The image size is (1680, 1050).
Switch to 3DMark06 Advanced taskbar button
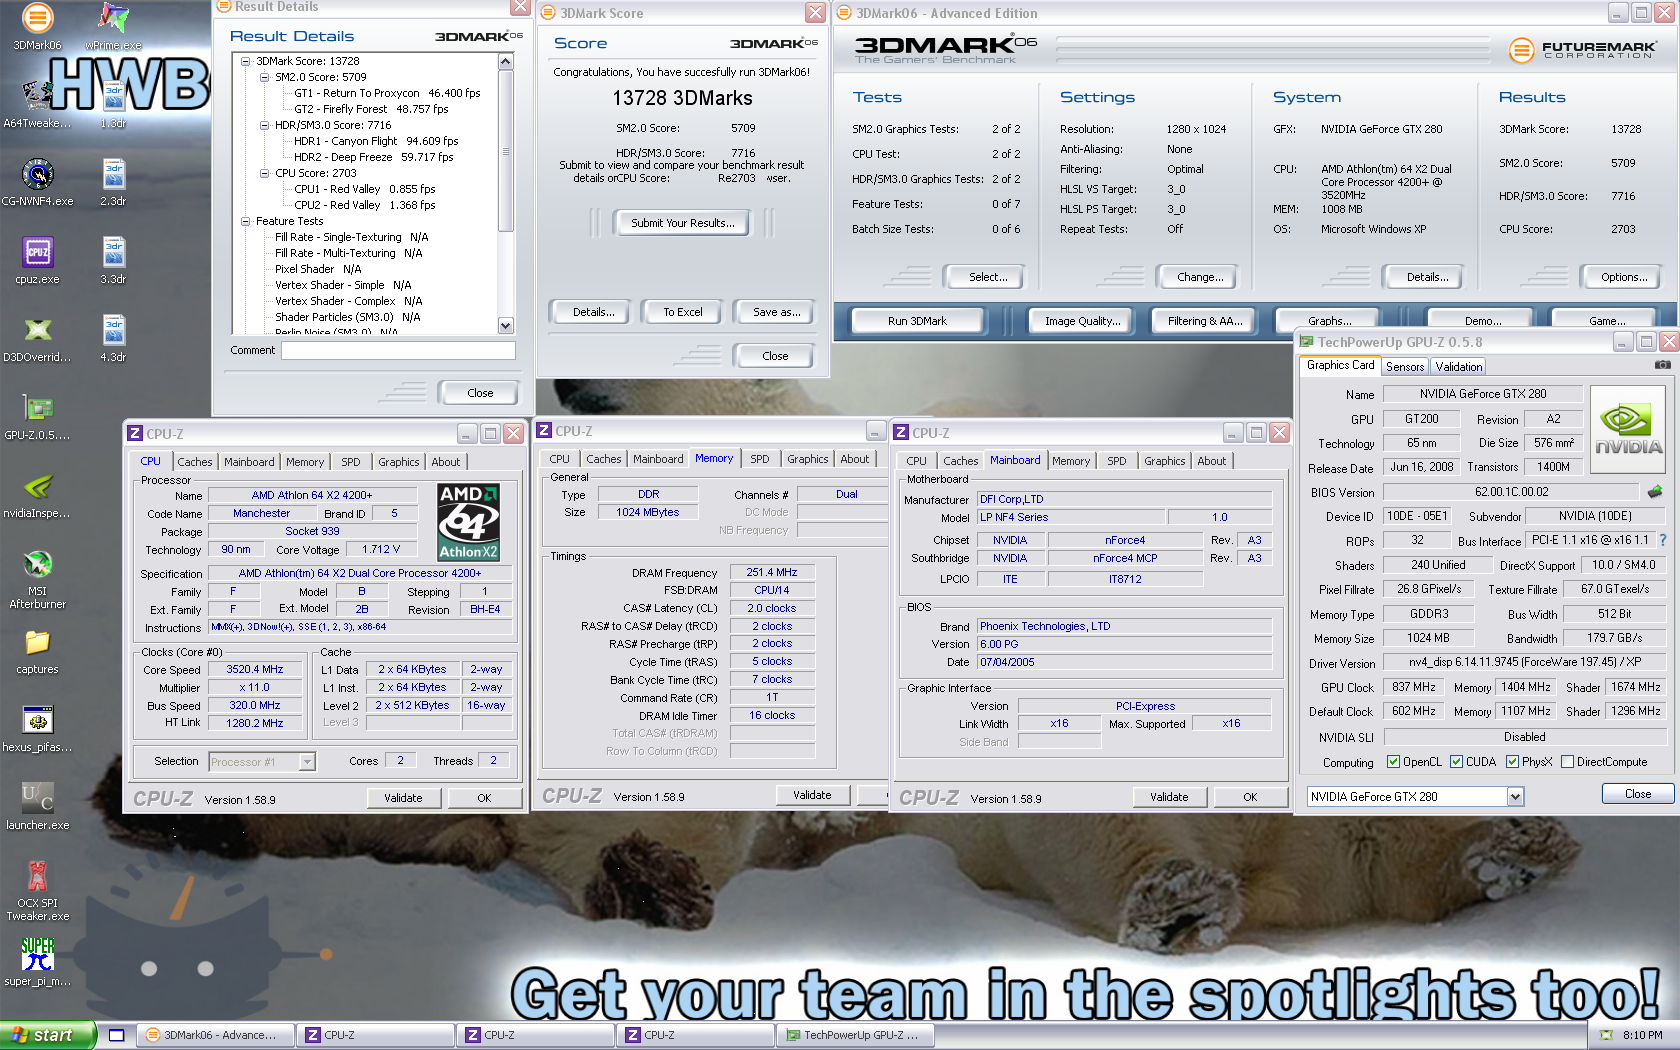click(x=216, y=1035)
